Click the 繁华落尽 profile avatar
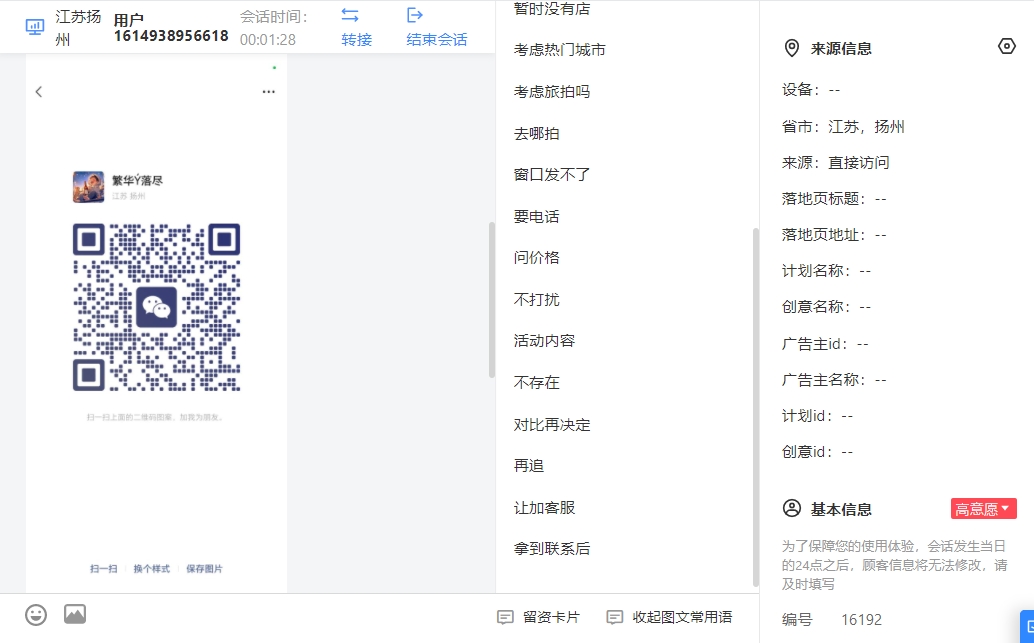This screenshot has height=643, width=1034. (x=88, y=187)
